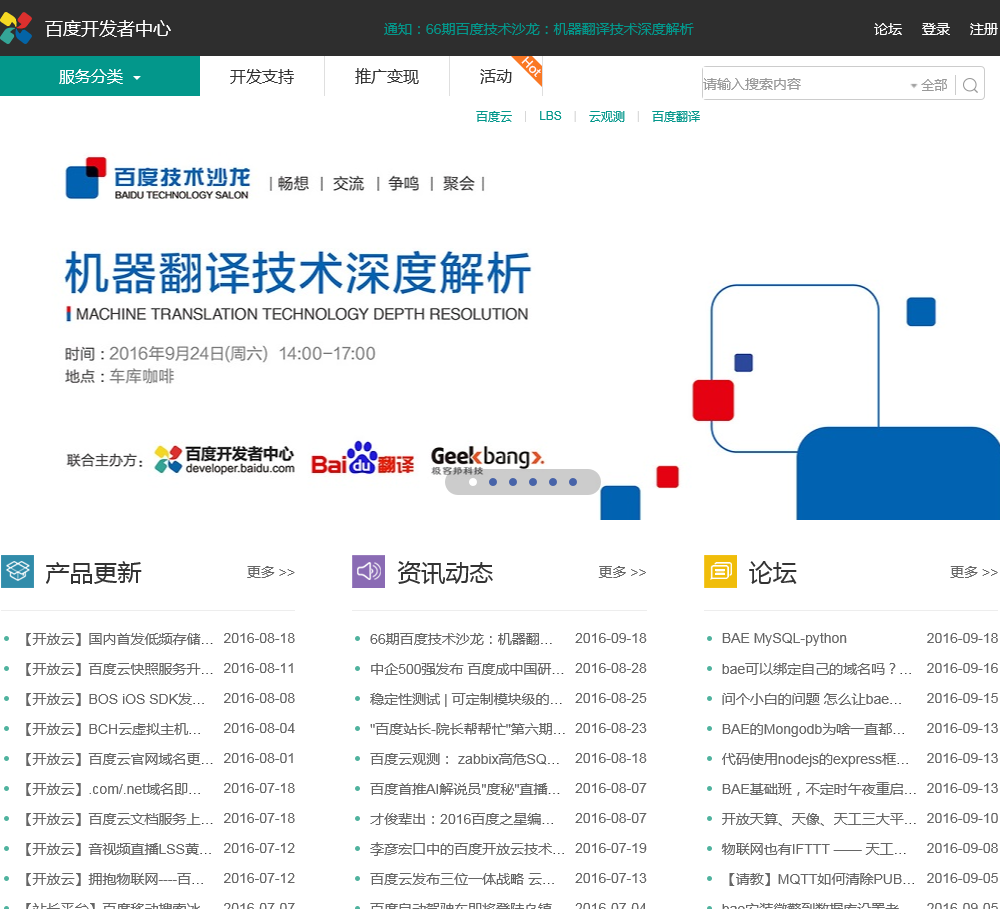1000x909 pixels.
Task: Open the 百度云 quick link
Action: pos(494,116)
